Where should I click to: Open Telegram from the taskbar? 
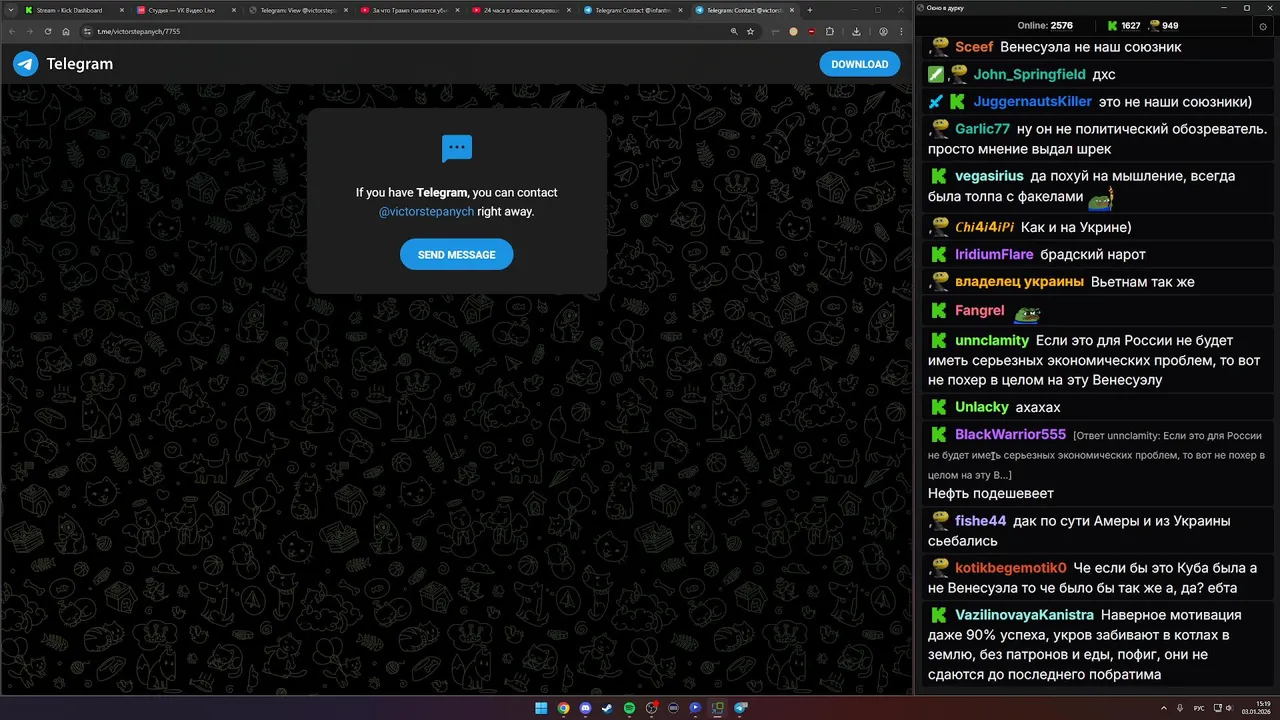click(741, 708)
